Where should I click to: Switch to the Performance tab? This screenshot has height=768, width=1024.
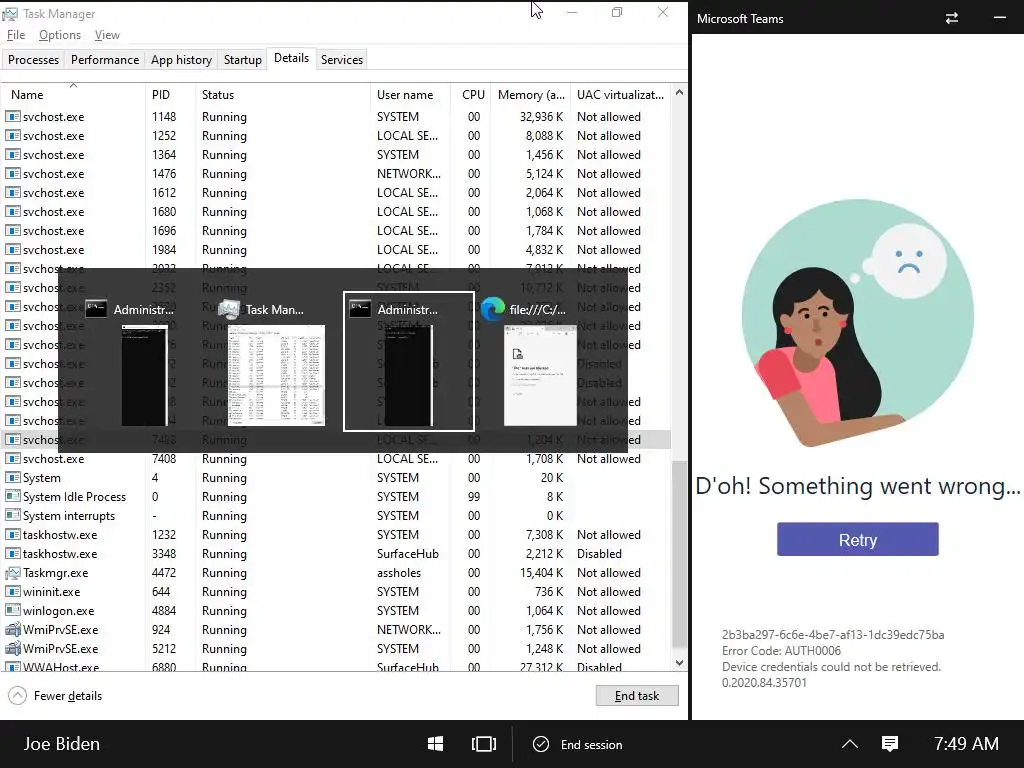[x=104, y=59]
